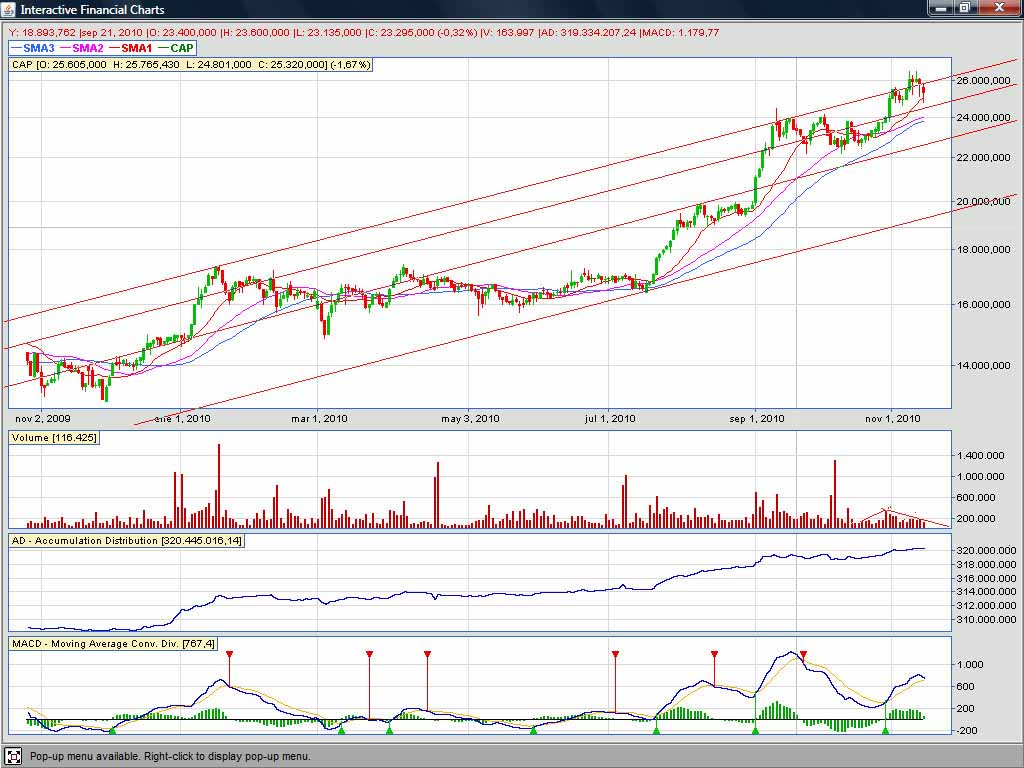Viewport: 1024px width, 768px height.
Task: Click the Volume [116.425] panel label
Action: (54, 438)
